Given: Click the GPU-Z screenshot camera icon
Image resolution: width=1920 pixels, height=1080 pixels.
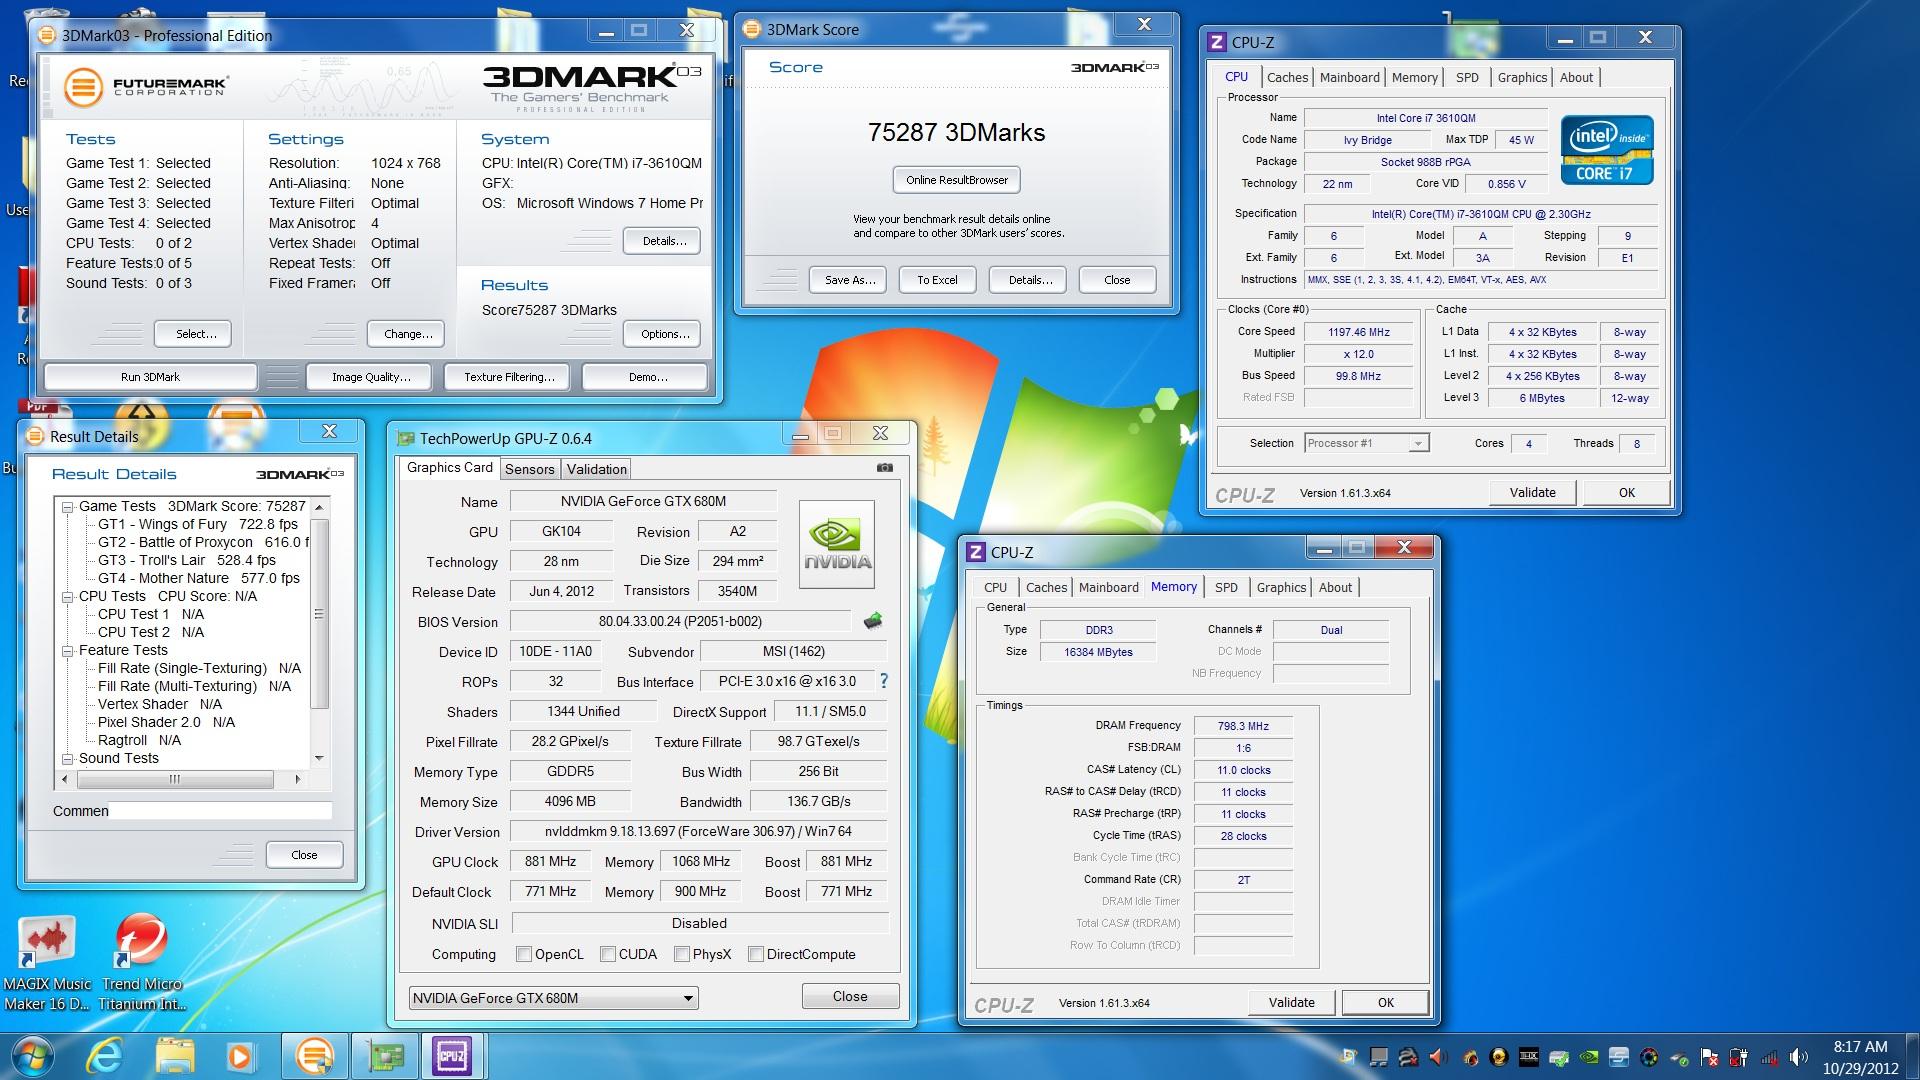Looking at the screenshot, I should tap(885, 467).
